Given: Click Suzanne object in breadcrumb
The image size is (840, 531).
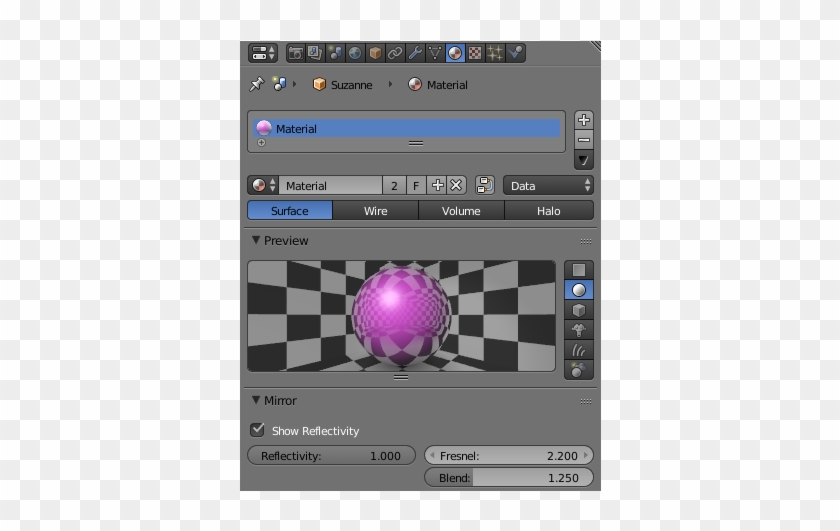Looking at the screenshot, I should click(x=342, y=85).
